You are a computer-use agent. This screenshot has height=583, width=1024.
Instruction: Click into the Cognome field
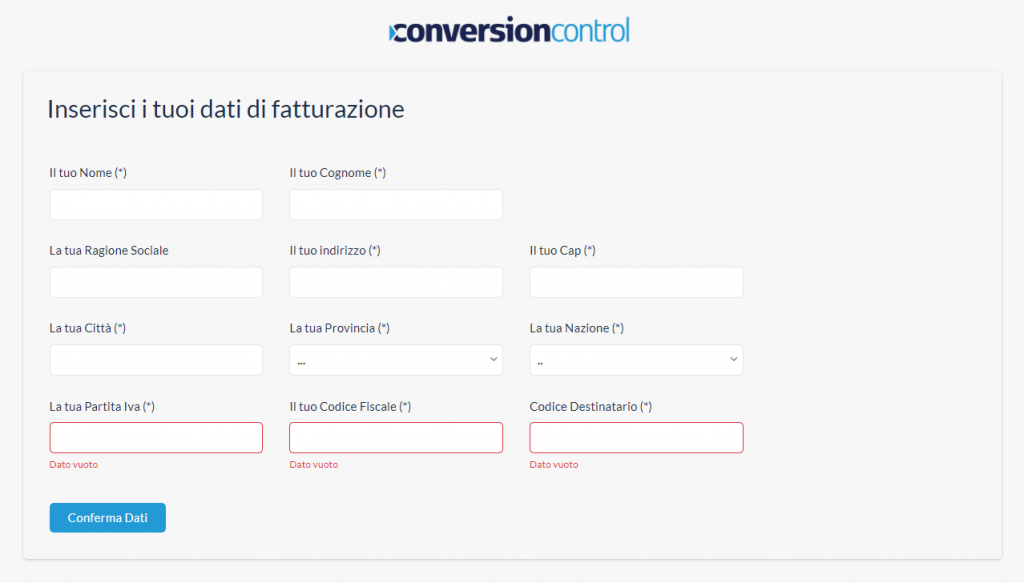coord(396,205)
